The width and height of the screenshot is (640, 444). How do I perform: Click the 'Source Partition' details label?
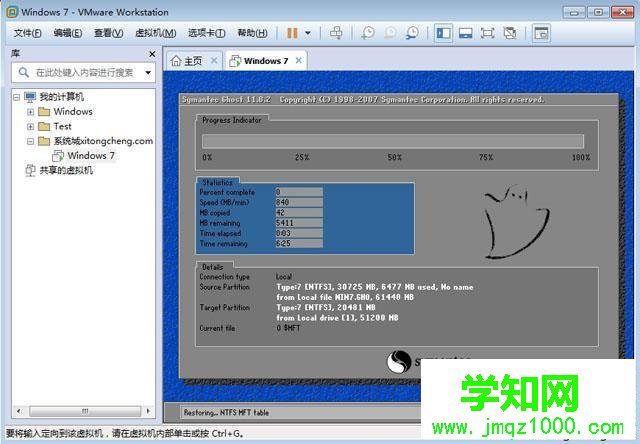pos(224,287)
